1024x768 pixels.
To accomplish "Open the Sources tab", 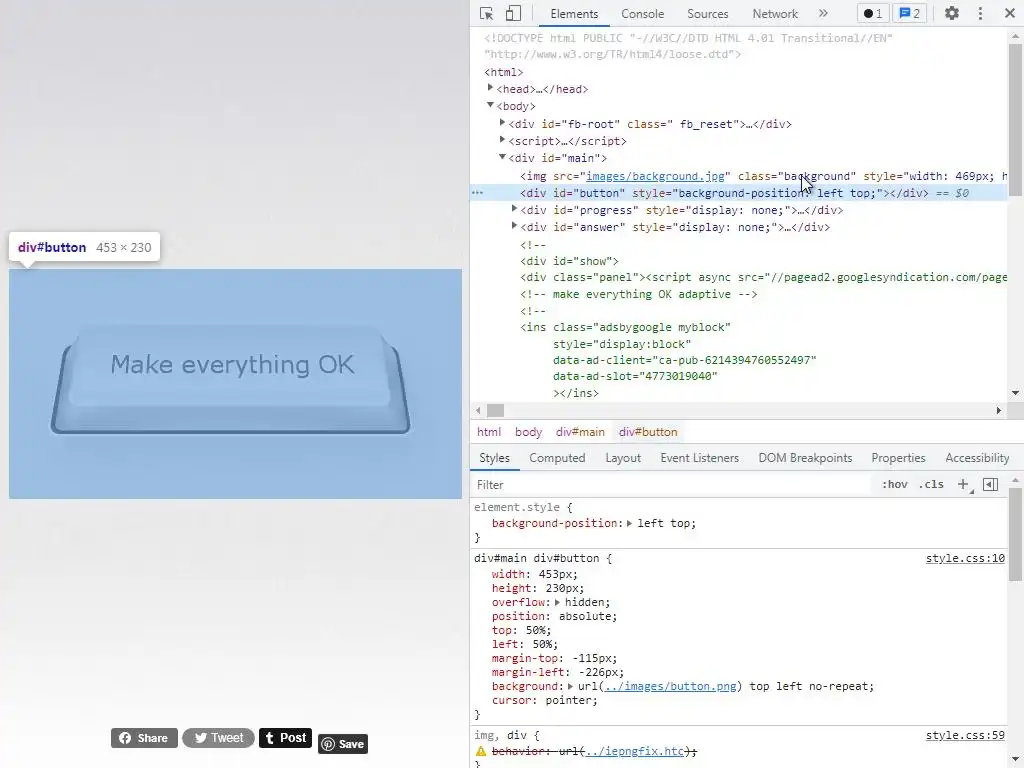I will pyautogui.click(x=707, y=14).
